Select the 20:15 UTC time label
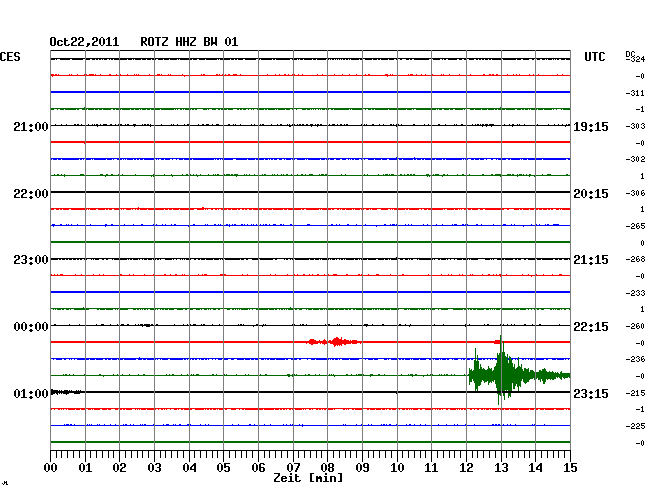Screen dimensions: 650x494 pos(591,193)
